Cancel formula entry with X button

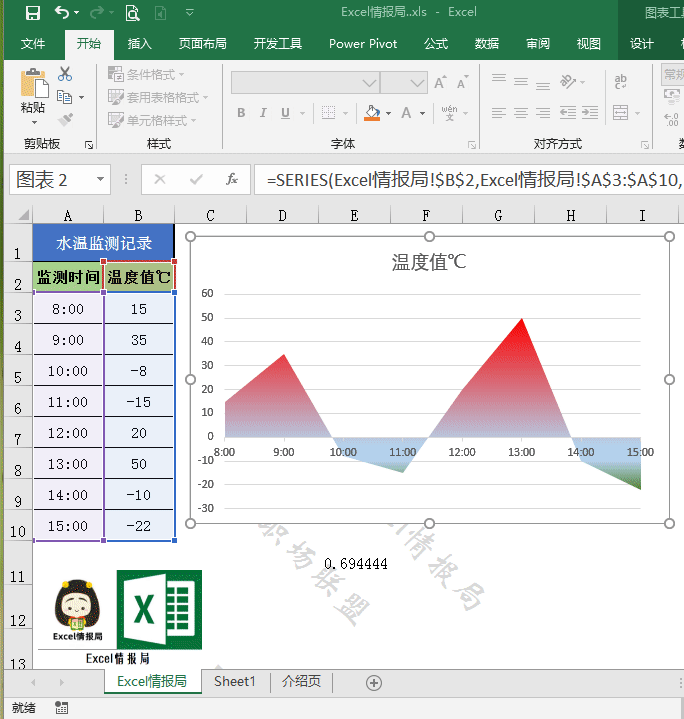click(160, 179)
